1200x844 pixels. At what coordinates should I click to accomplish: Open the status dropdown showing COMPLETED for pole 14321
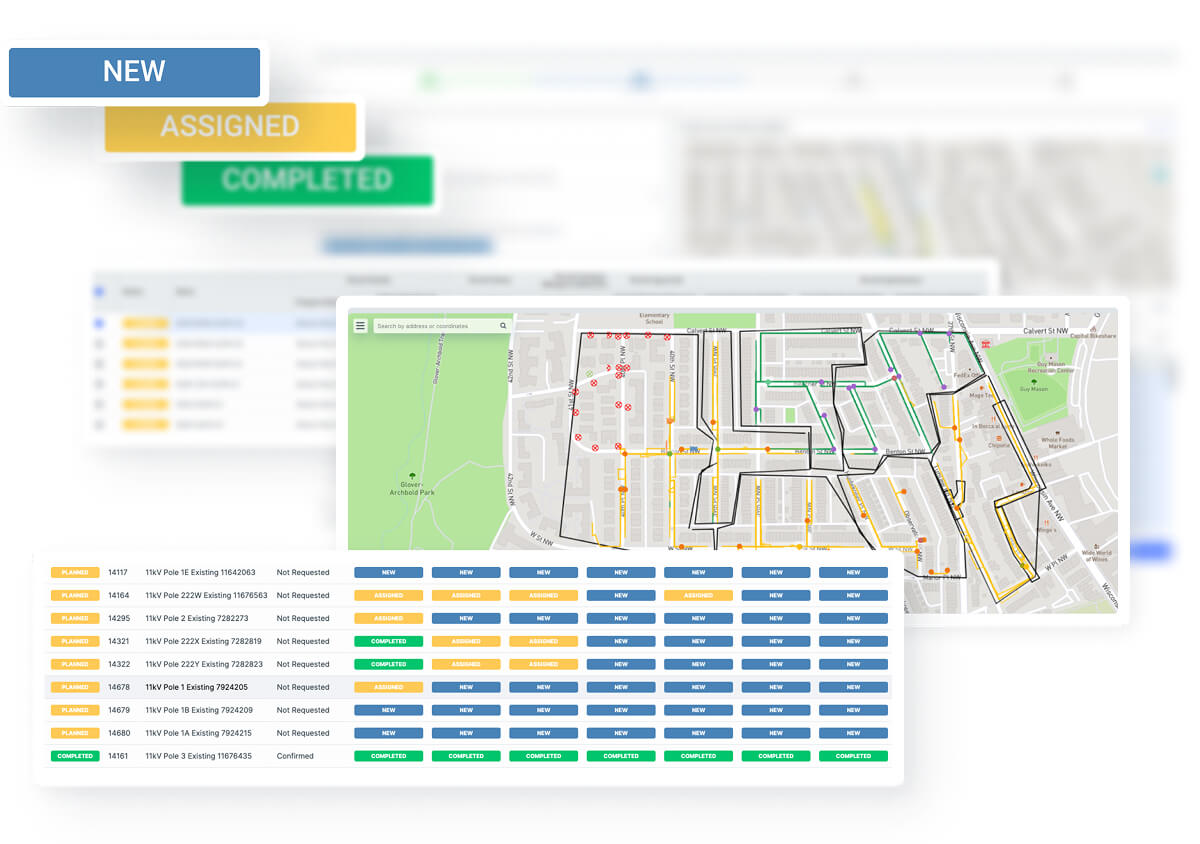[389, 641]
